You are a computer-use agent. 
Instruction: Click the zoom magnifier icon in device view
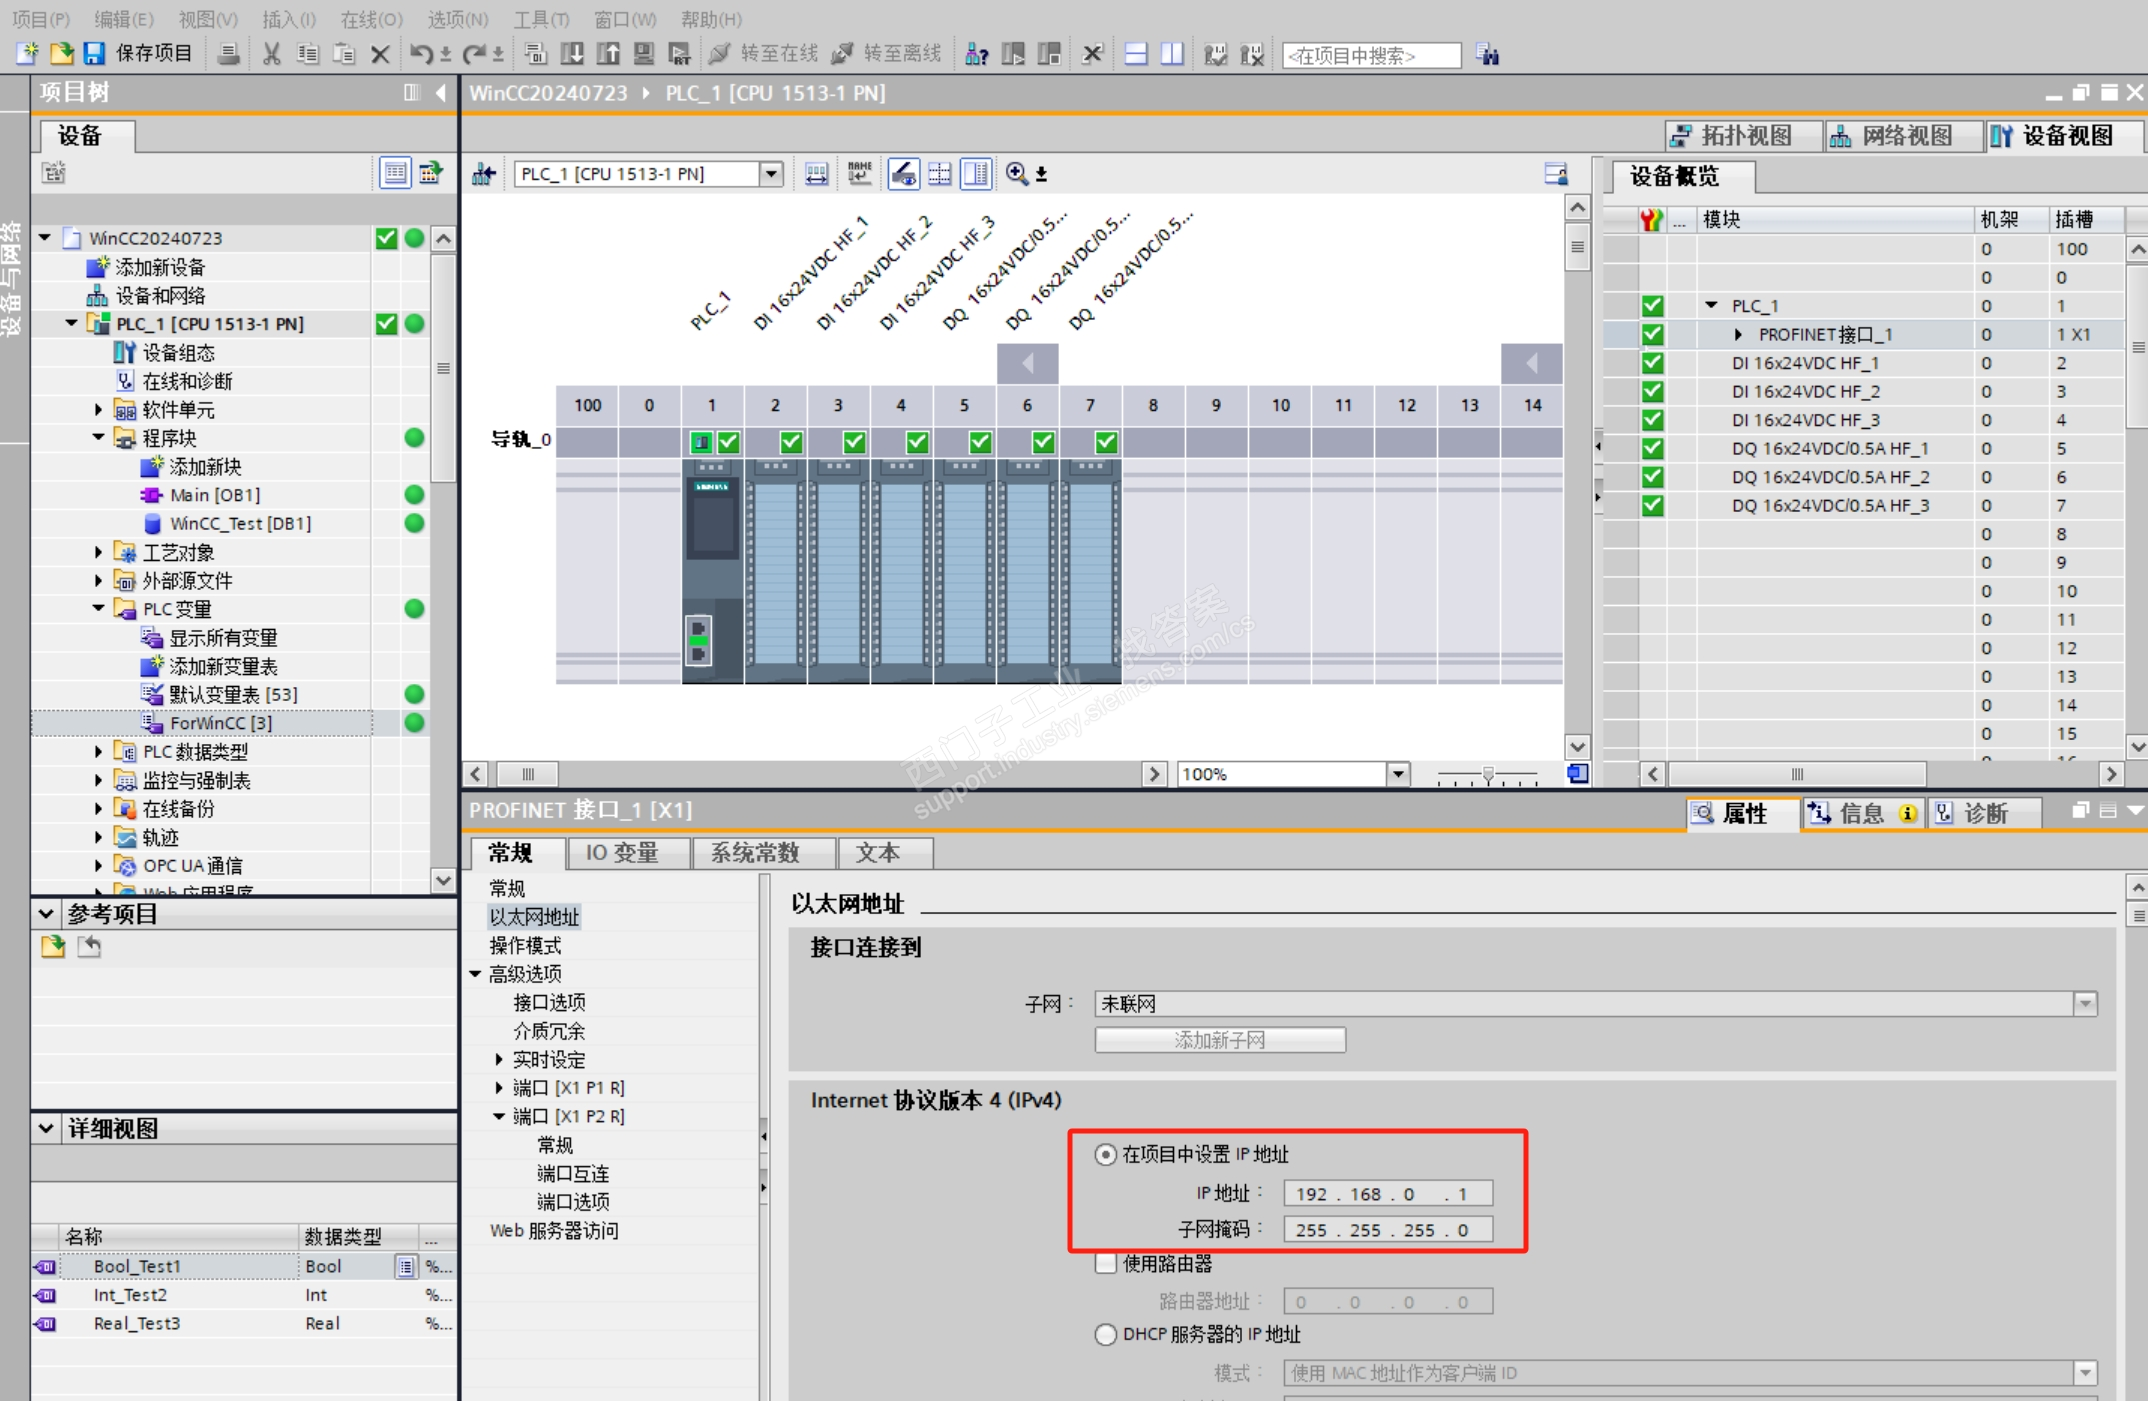1017,174
